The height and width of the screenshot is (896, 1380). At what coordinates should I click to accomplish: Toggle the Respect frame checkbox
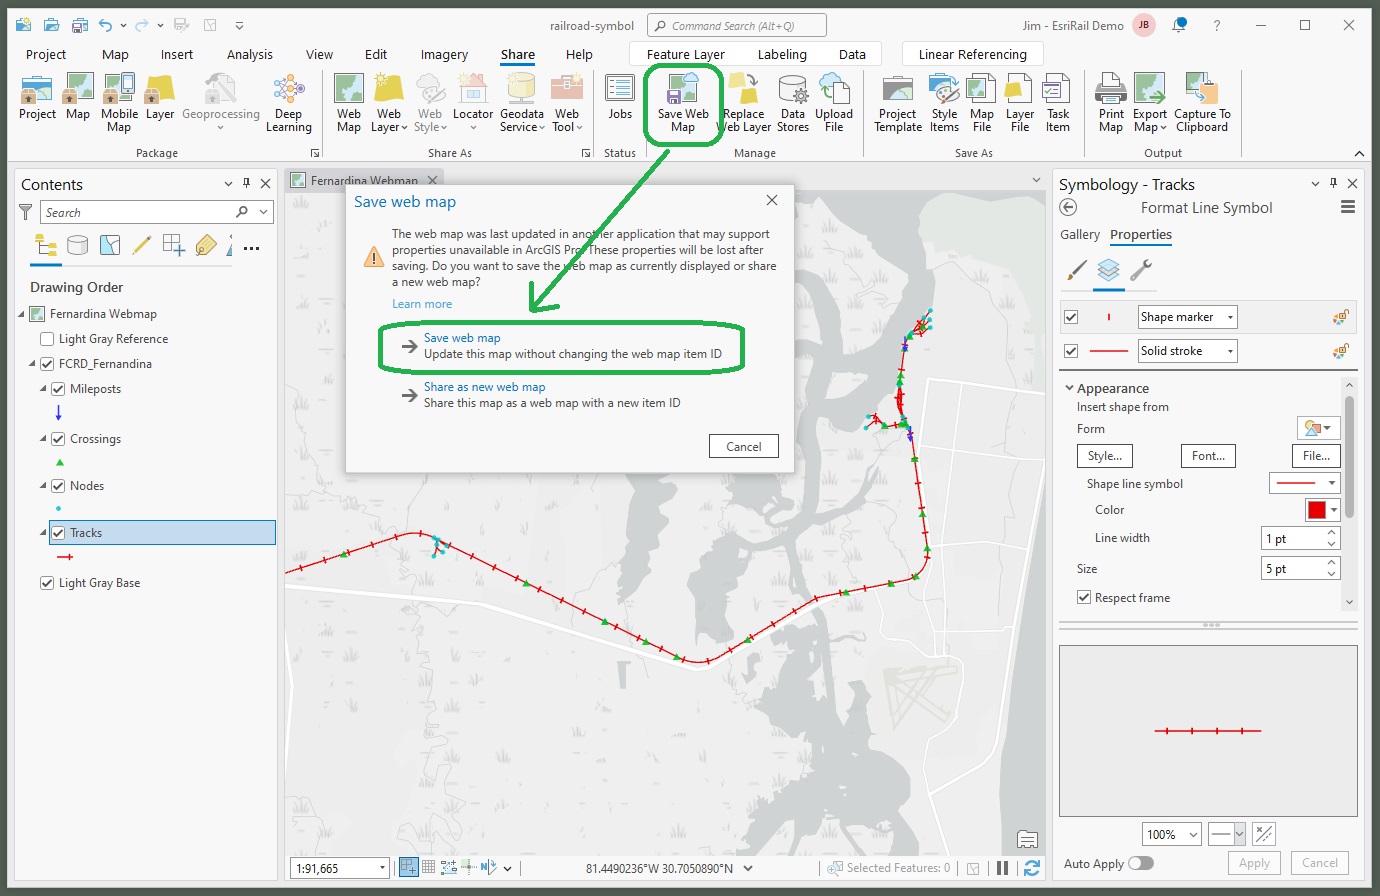pos(1084,597)
